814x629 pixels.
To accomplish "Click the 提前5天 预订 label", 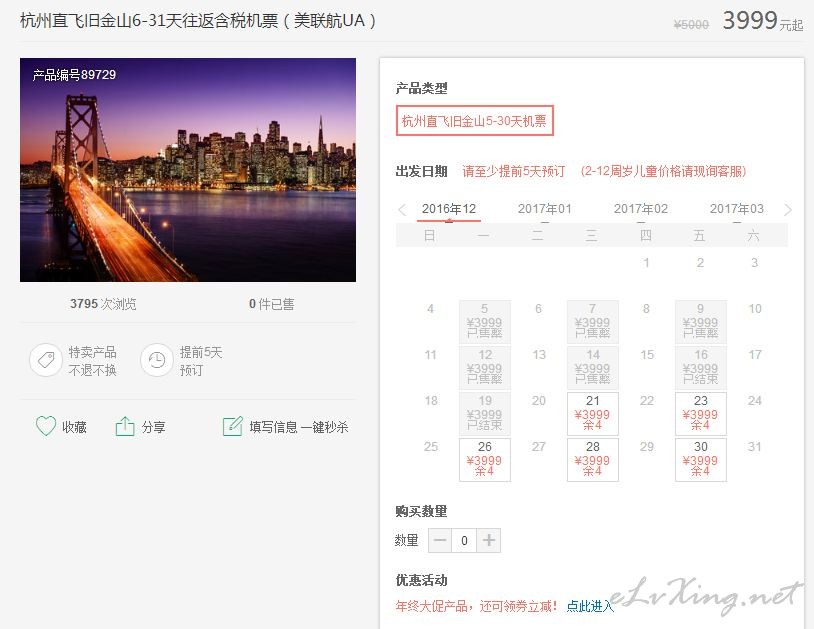I will point(201,361).
